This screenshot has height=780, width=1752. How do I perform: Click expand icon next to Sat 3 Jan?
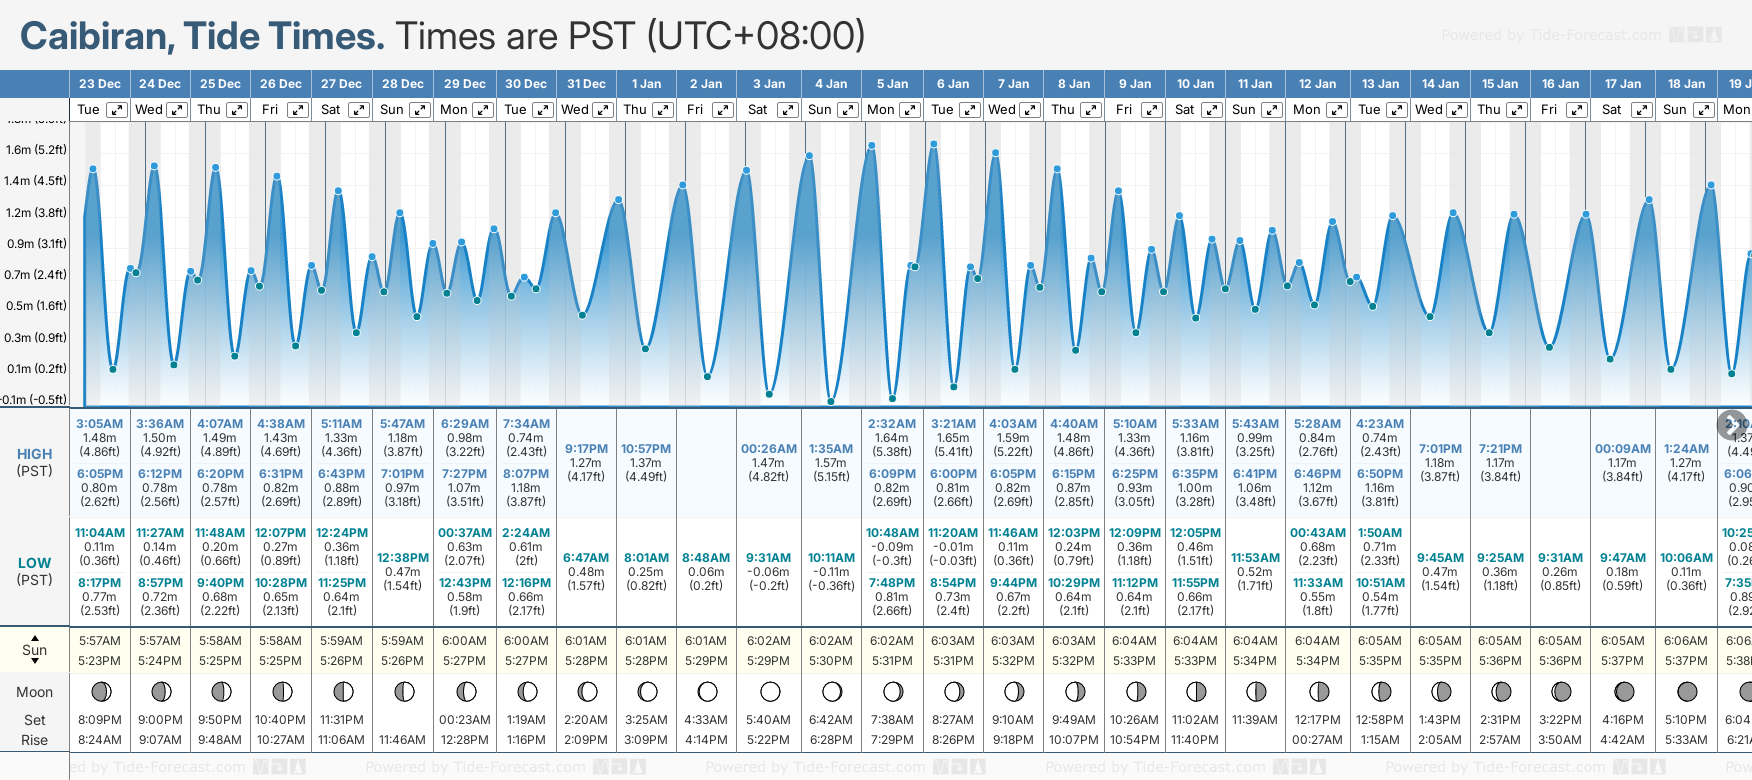pos(788,110)
